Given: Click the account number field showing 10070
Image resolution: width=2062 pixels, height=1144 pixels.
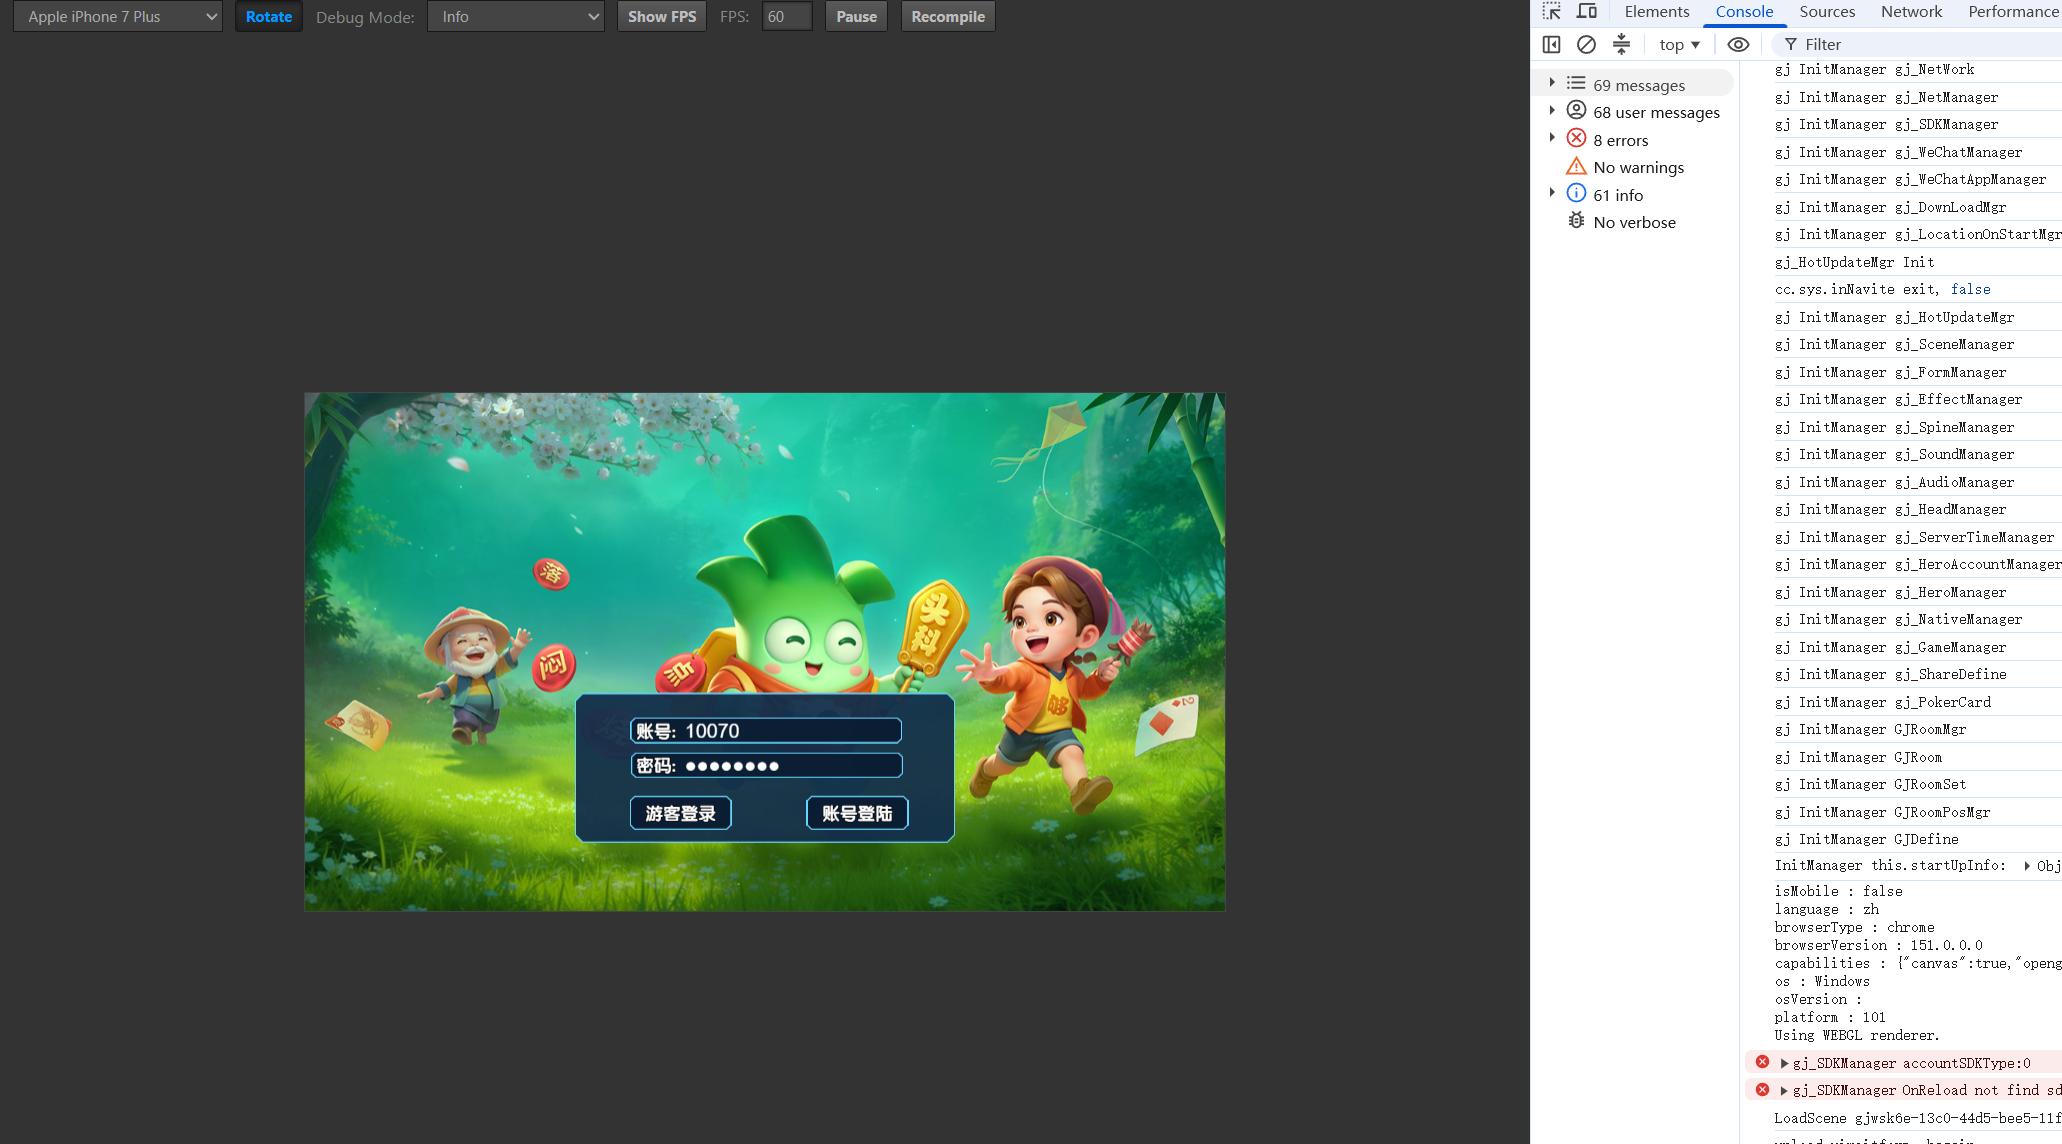Looking at the screenshot, I should [x=766, y=731].
